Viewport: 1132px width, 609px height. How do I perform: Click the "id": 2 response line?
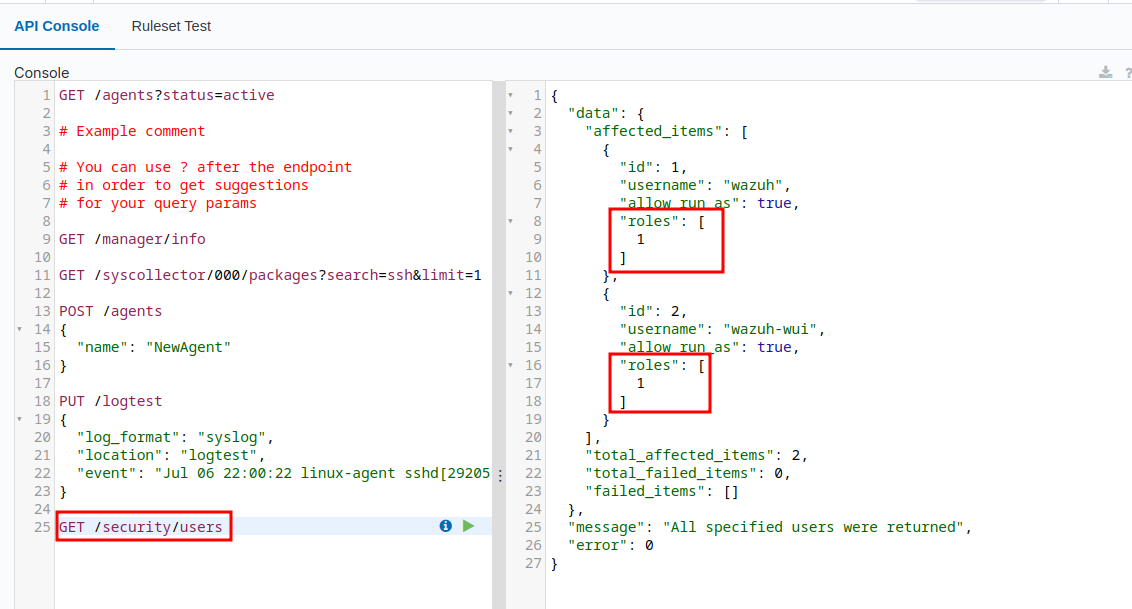pyautogui.click(x=653, y=311)
